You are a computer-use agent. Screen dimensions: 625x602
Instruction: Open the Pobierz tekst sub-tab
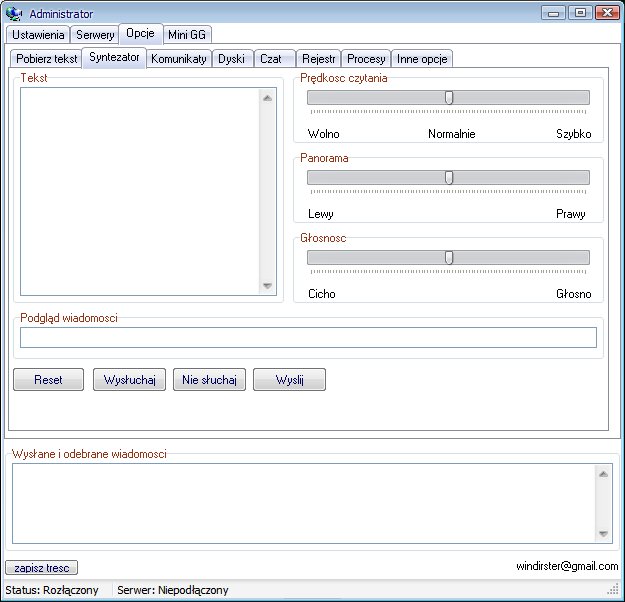tap(46, 59)
